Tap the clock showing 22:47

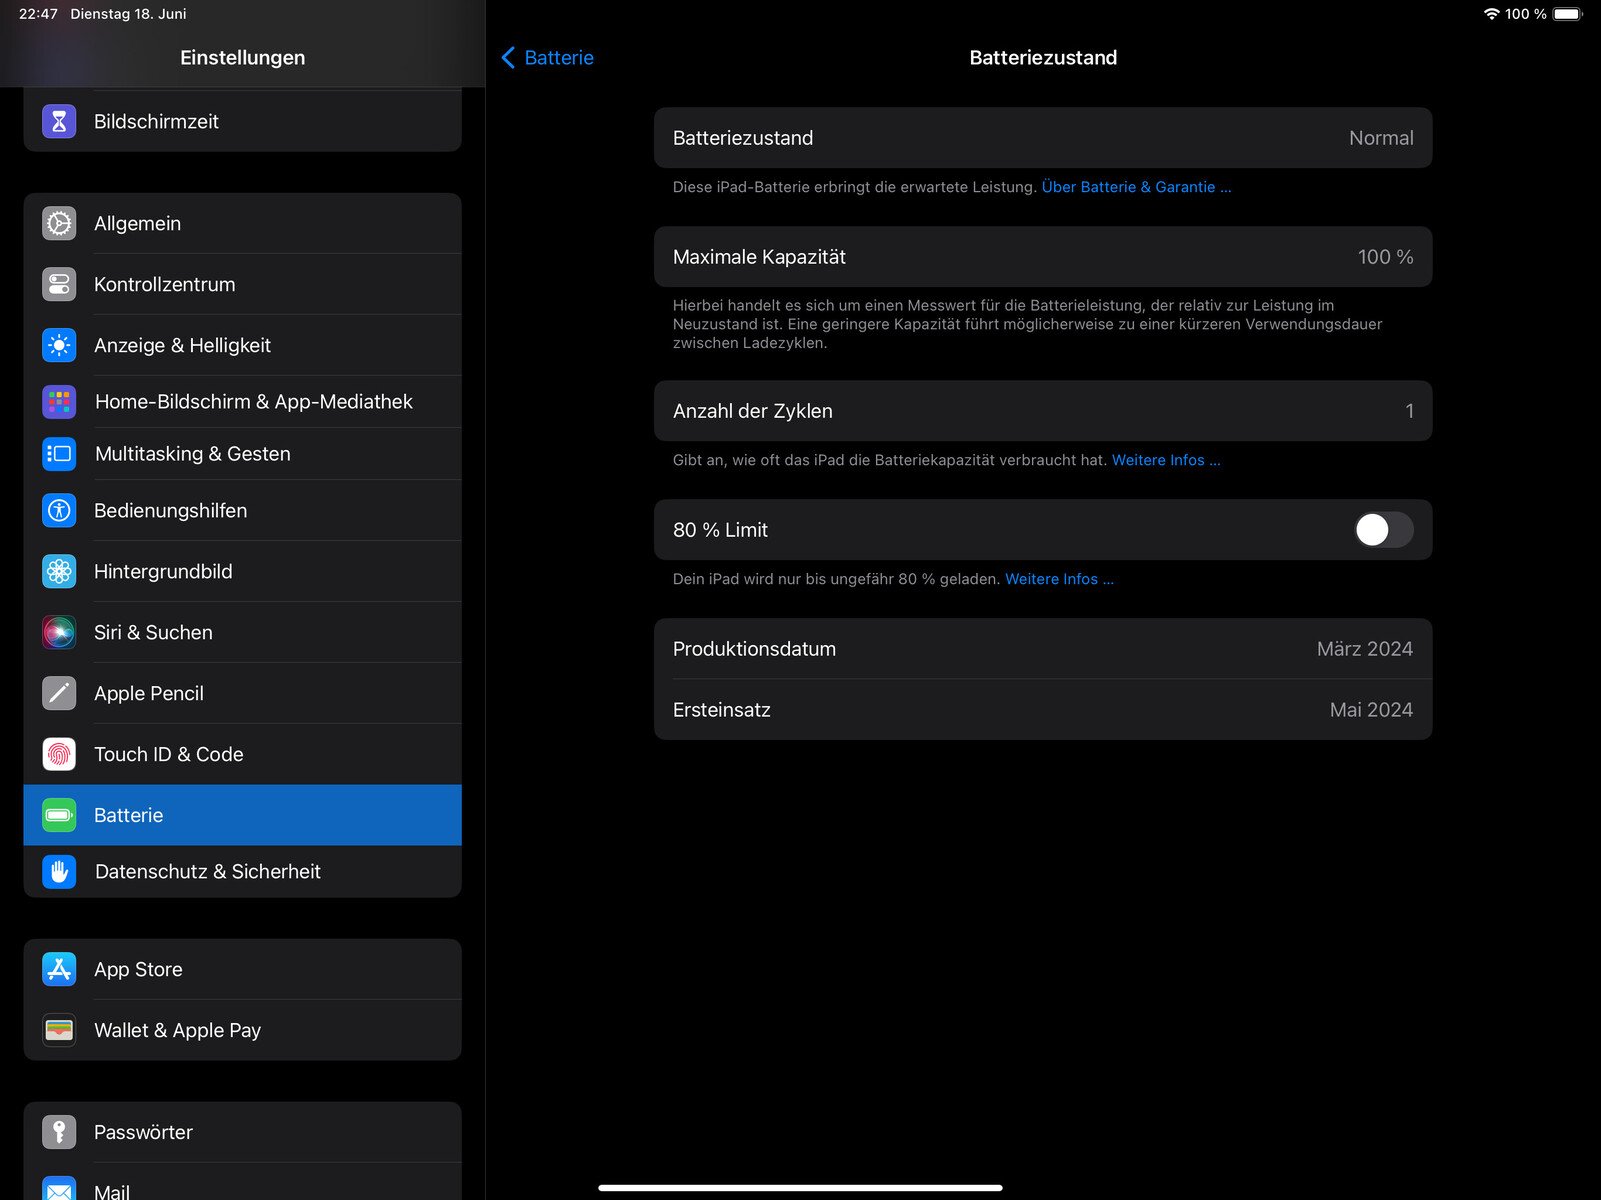pyautogui.click(x=38, y=14)
